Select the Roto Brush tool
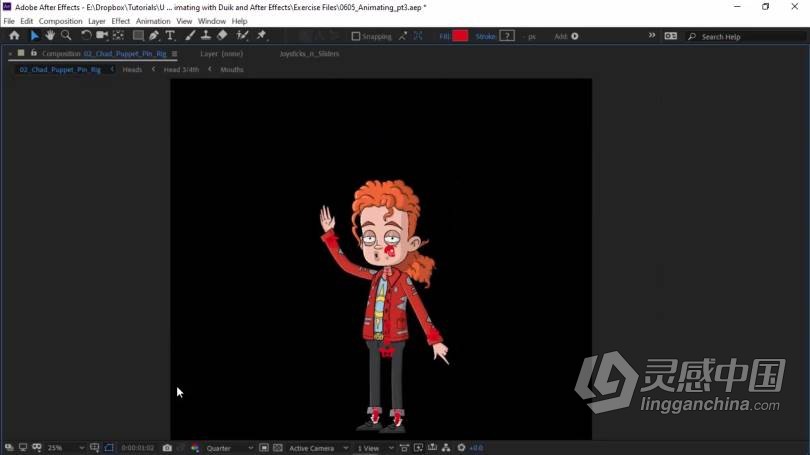Viewport: 810px width, 455px height. (x=242, y=36)
